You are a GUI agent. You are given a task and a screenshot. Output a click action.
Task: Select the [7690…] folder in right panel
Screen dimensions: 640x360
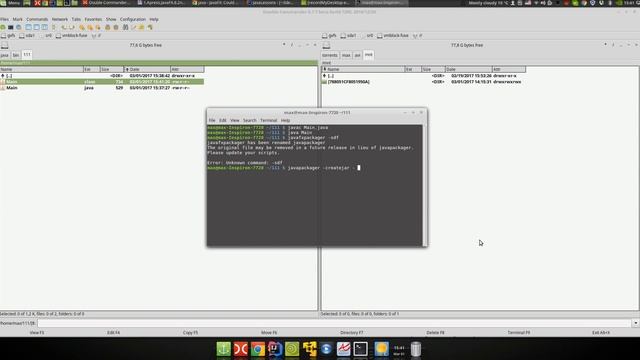coord(424,82)
